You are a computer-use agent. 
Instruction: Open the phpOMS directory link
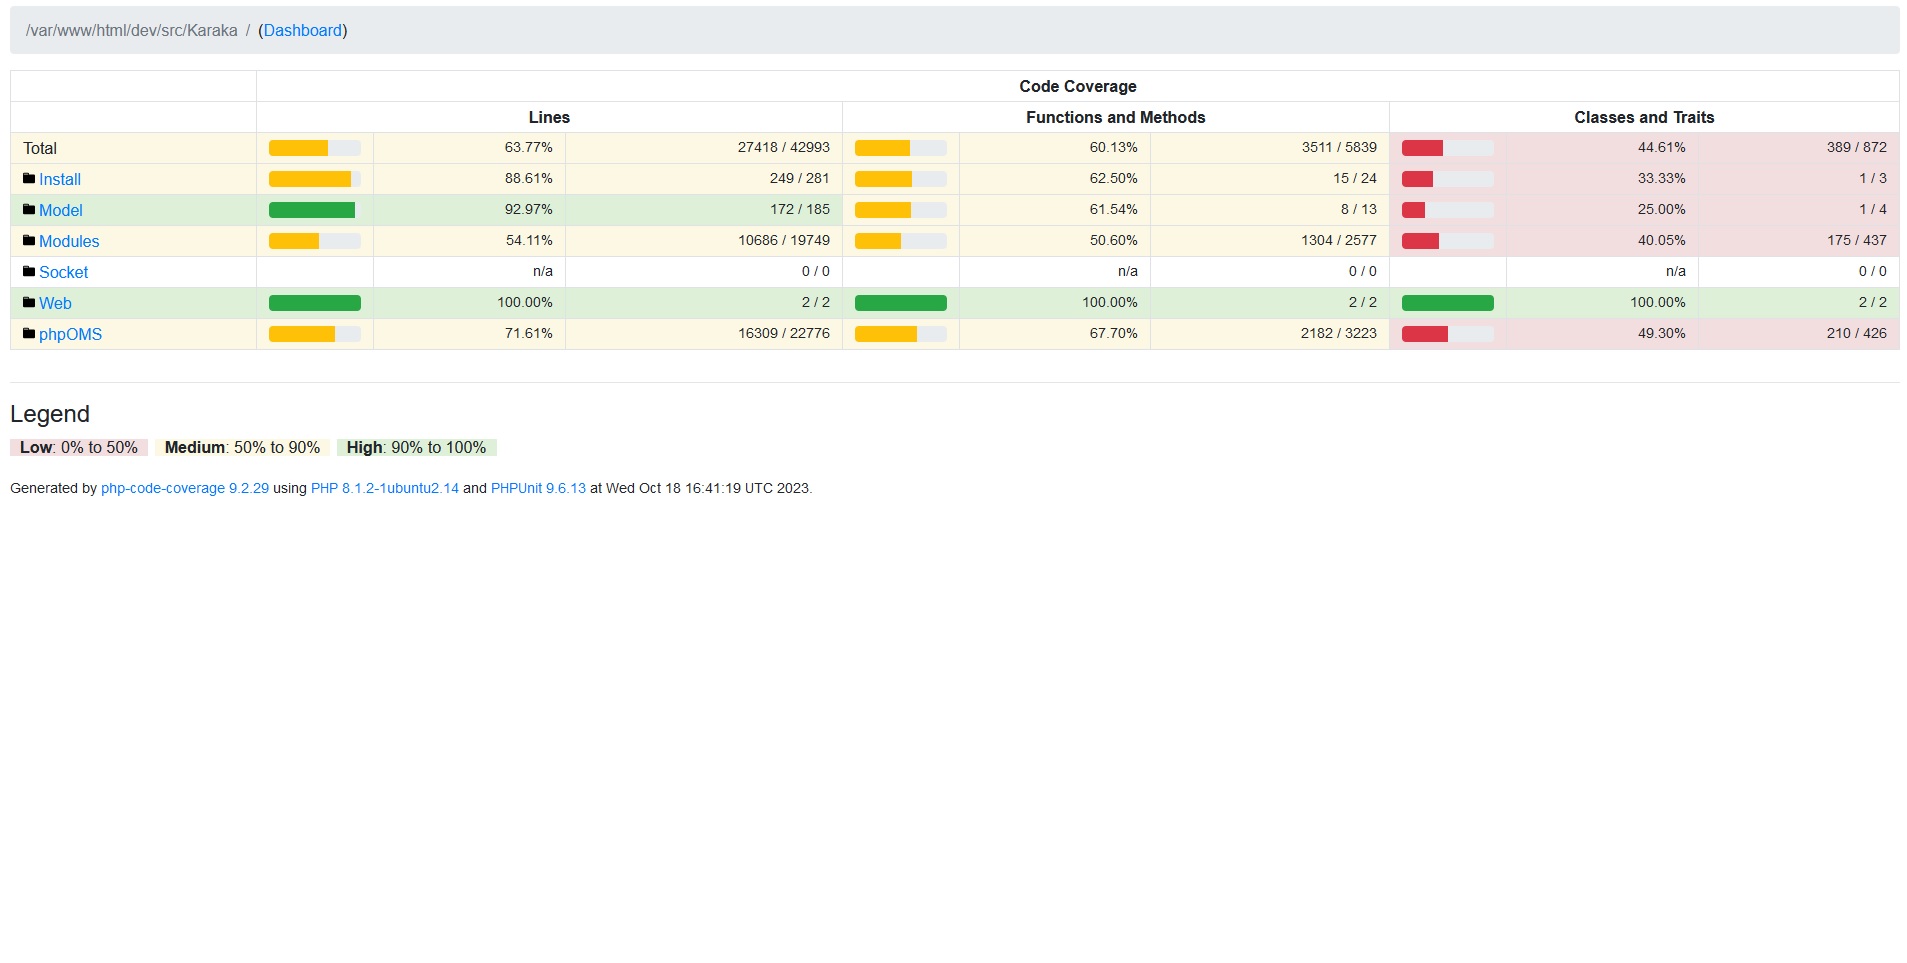click(x=70, y=335)
